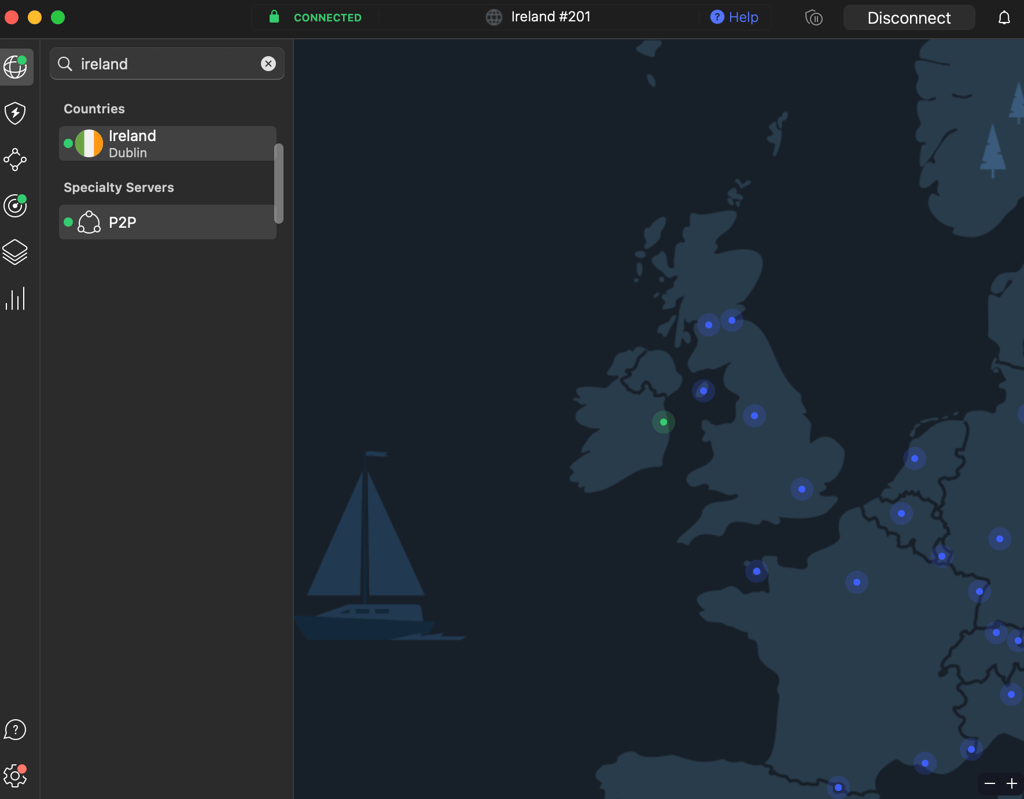
Task: Open Threat Protection shield icon in sidebar
Action: point(15,114)
